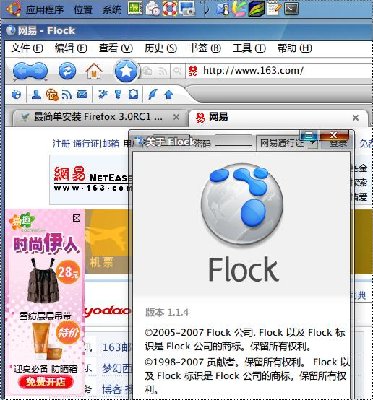
Task: Open the Media Bar icon in Flock toolbar
Action: [x=52, y=95]
